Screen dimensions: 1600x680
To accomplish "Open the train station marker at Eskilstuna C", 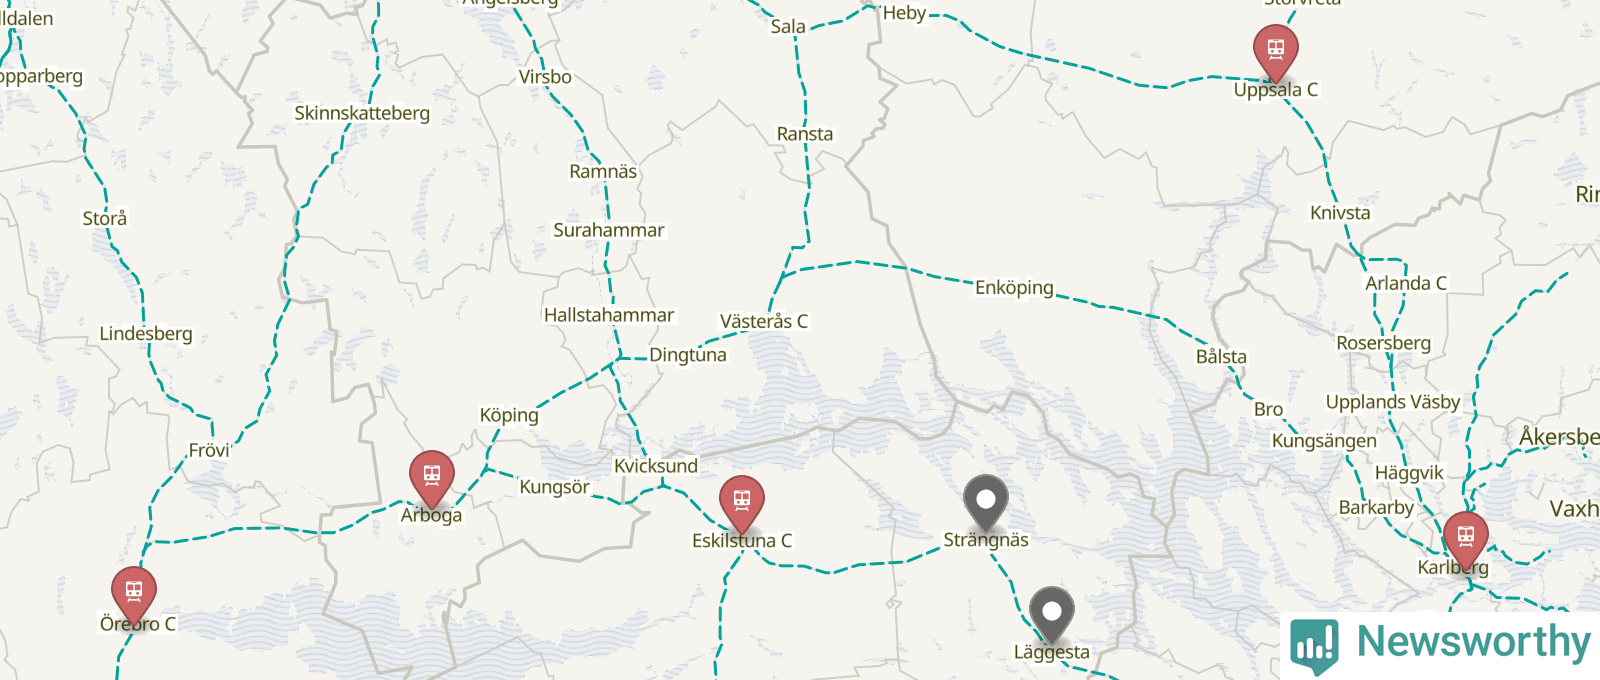I will (x=742, y=501).
